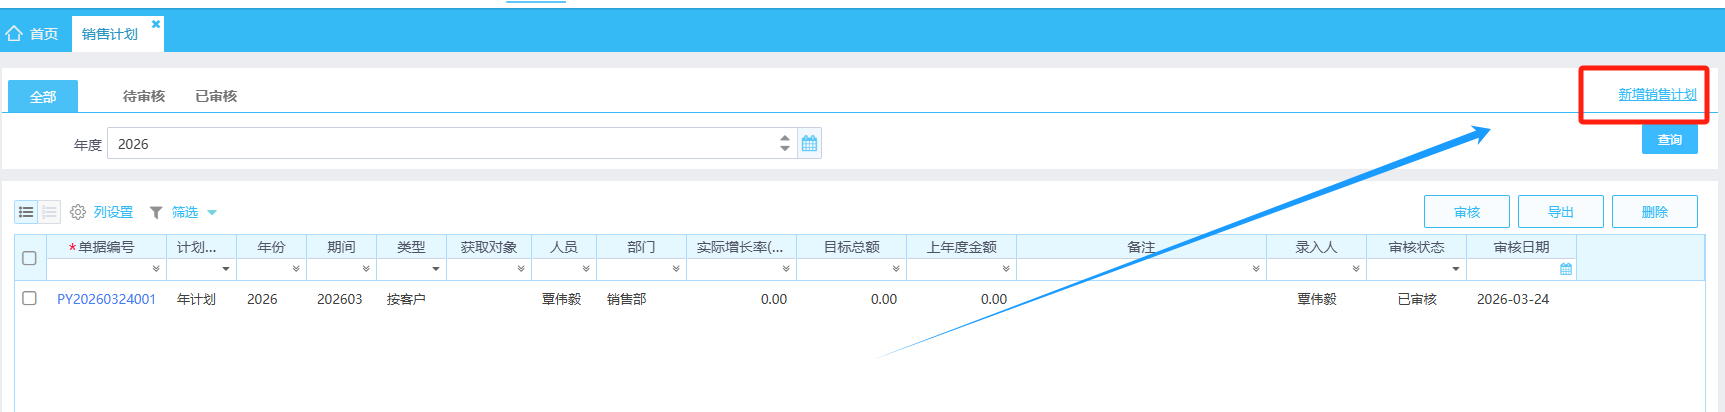Click the 202603 period cell
This screenshot has height=412, width=1725.
[340, 299]
